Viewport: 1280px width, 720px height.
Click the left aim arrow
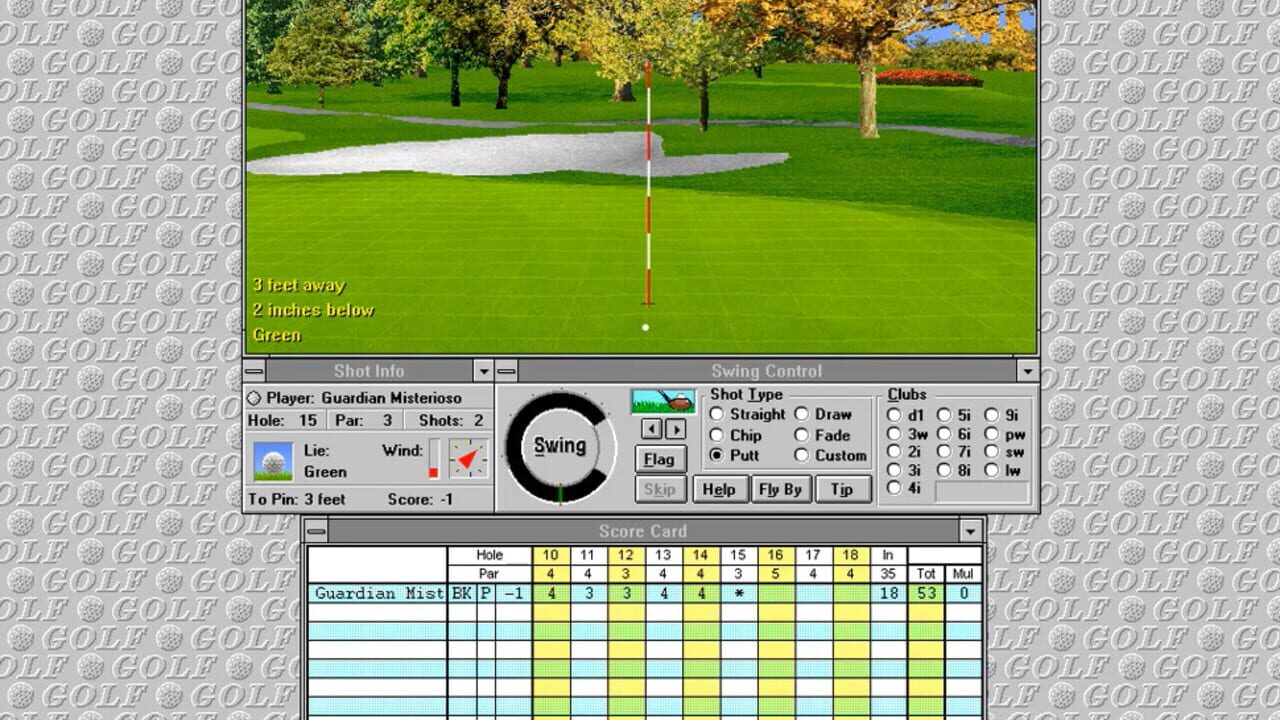tap(651, 429)
